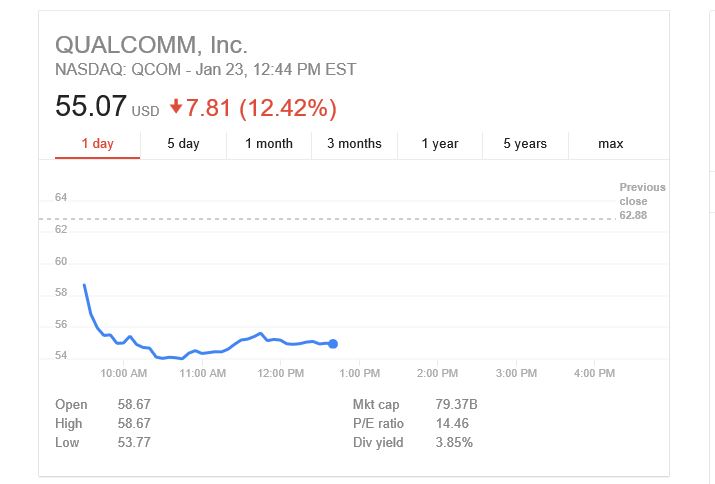Click the NASDAQ: QCOM ticker text
Screen dimensions: 715x484
click(117, 70)
